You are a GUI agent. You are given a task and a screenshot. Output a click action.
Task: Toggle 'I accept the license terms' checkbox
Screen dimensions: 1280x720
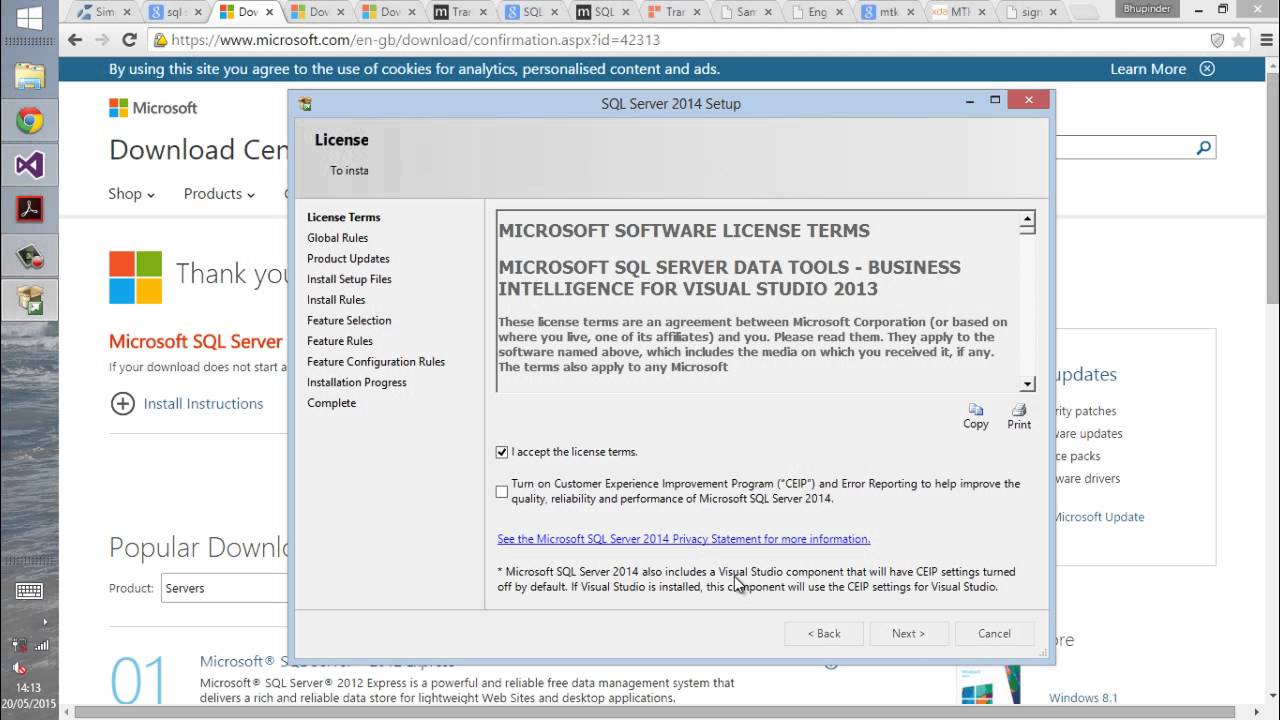[x=502, y=452]
